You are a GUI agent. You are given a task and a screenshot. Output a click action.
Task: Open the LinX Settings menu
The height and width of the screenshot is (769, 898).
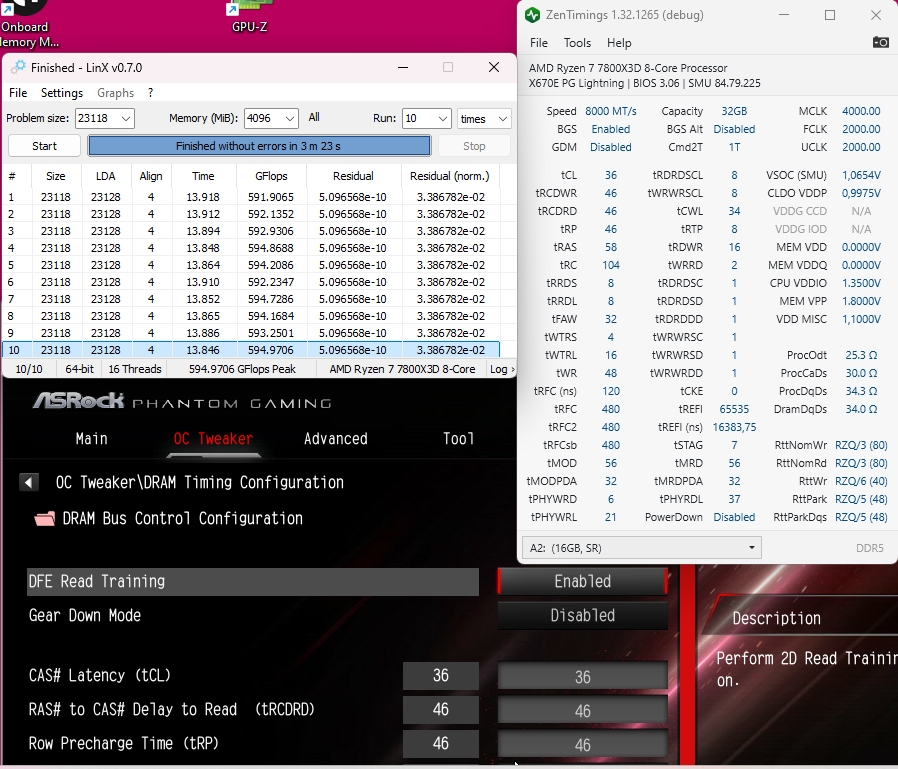[62, 93]
